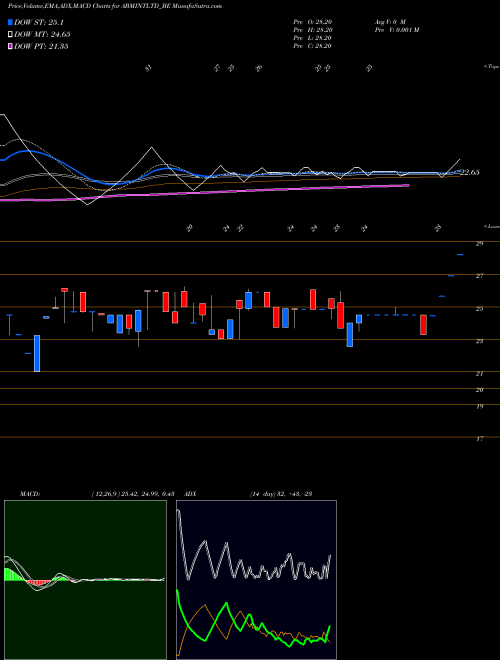Click the 'Pre H: 28.20' value

point(312,30)
